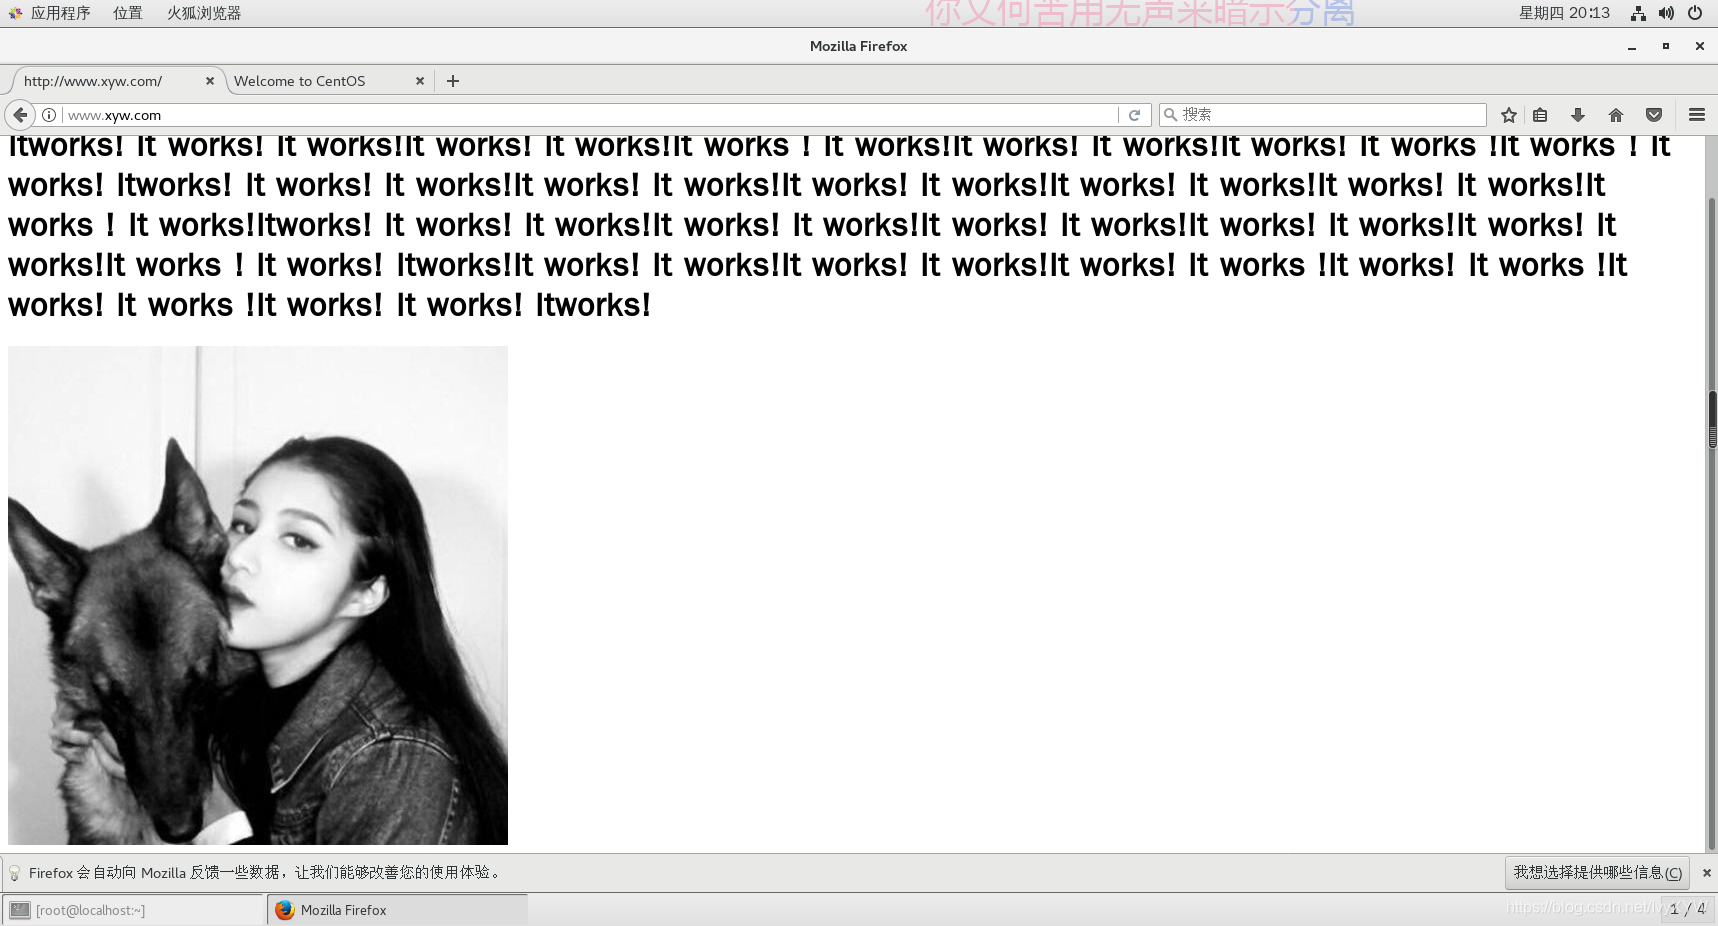Viewport: 1718px width, 926px height.
Task: Click the woman and dog photo
Action: click(x=258, y=595)
